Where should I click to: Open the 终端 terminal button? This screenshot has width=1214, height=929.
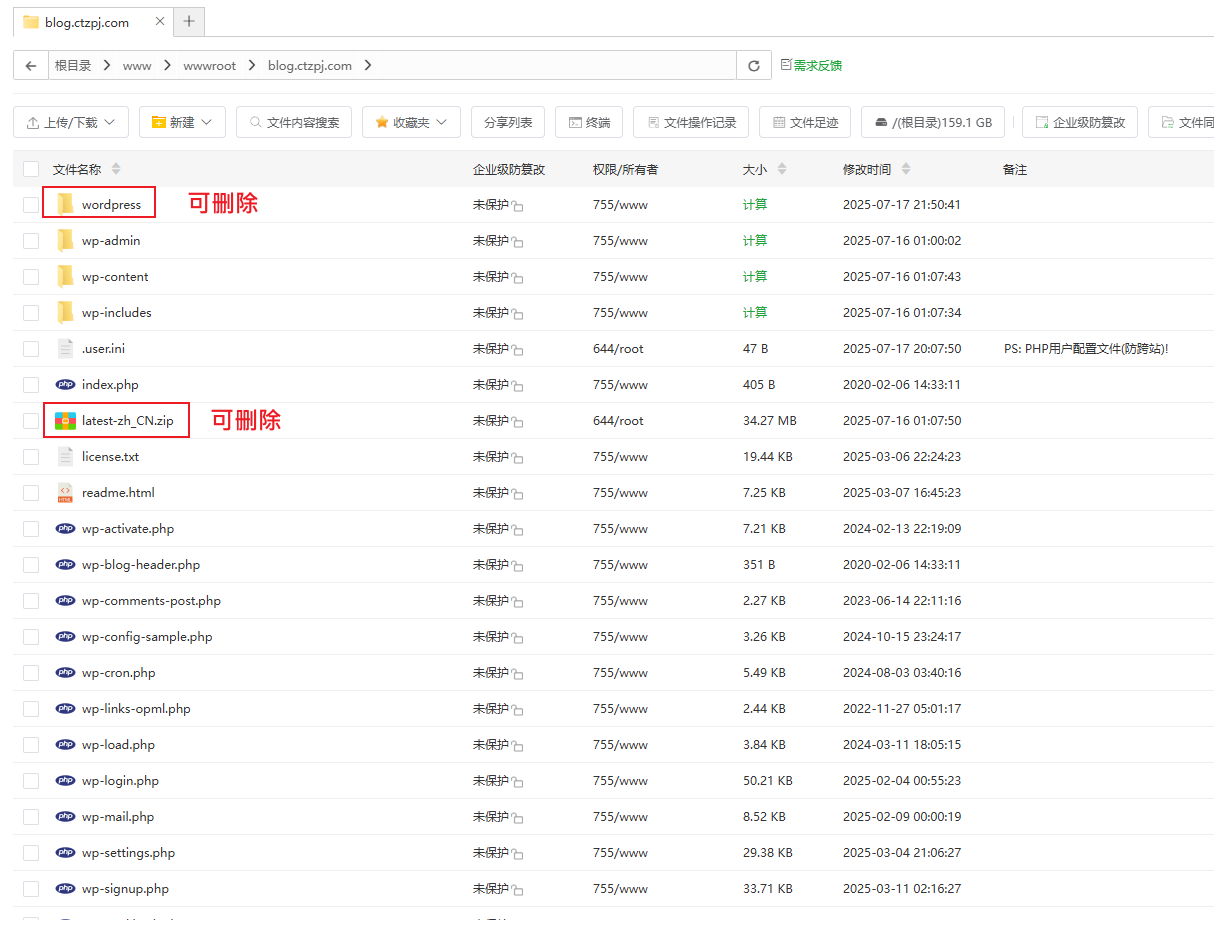coord(589,122)
